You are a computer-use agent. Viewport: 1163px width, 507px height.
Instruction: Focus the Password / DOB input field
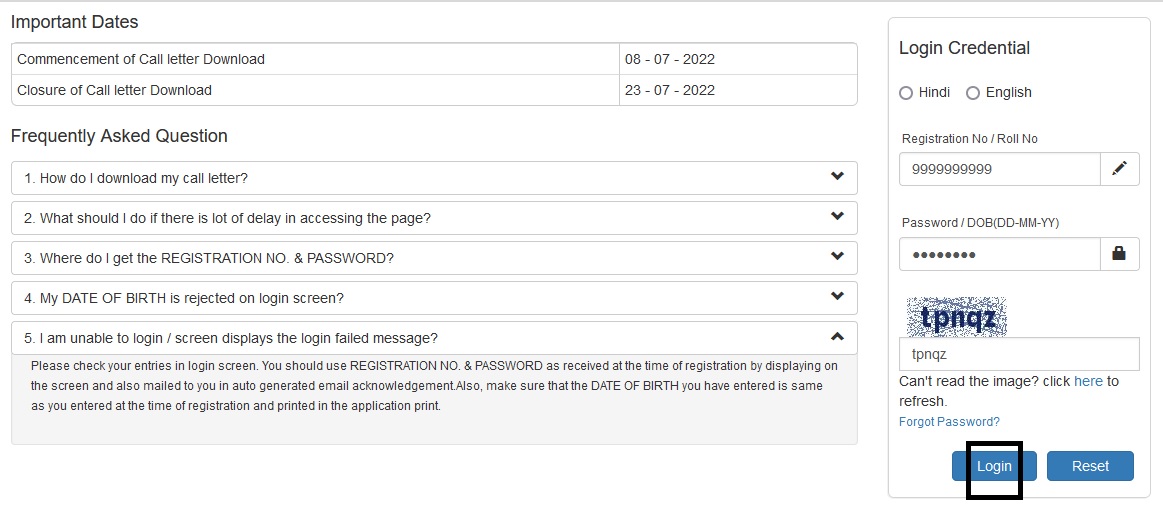(x=1000, y=254)
